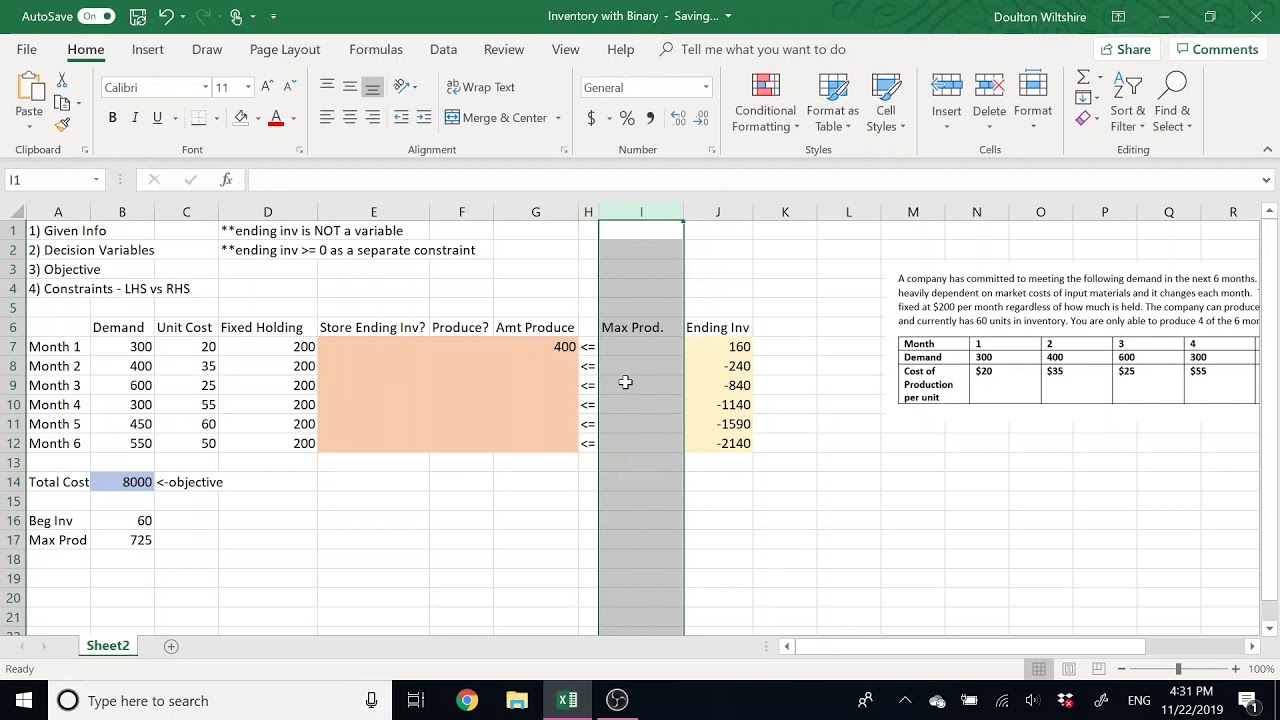
Task: Click the Share button
Action: 1126,49
